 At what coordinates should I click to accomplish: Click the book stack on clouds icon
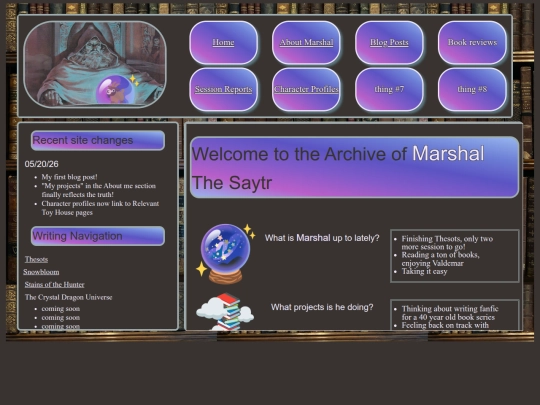(x=225, y=311)
